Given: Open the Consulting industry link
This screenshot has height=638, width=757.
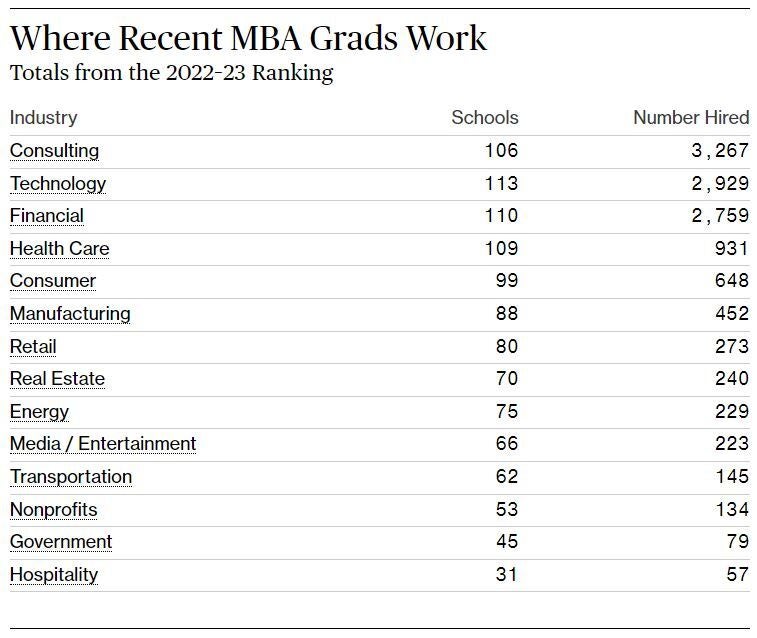Looking at the screenshot, I should (x=55, y=151).
